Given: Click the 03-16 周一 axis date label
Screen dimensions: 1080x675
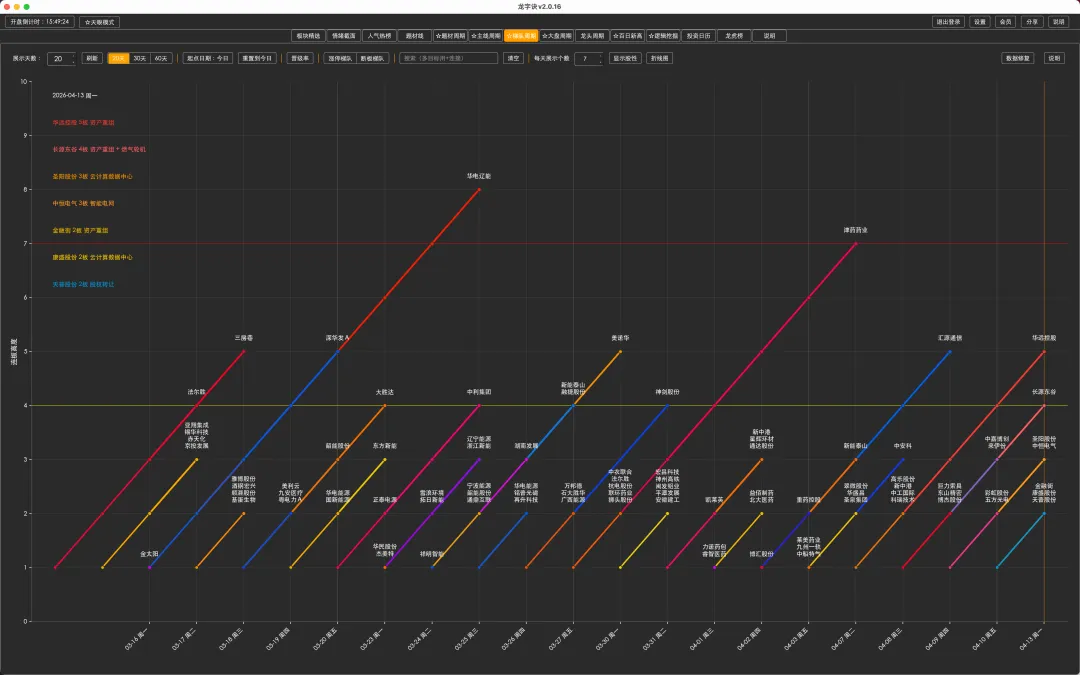Looking at the screenshot, I should click(x=138, y=638).
